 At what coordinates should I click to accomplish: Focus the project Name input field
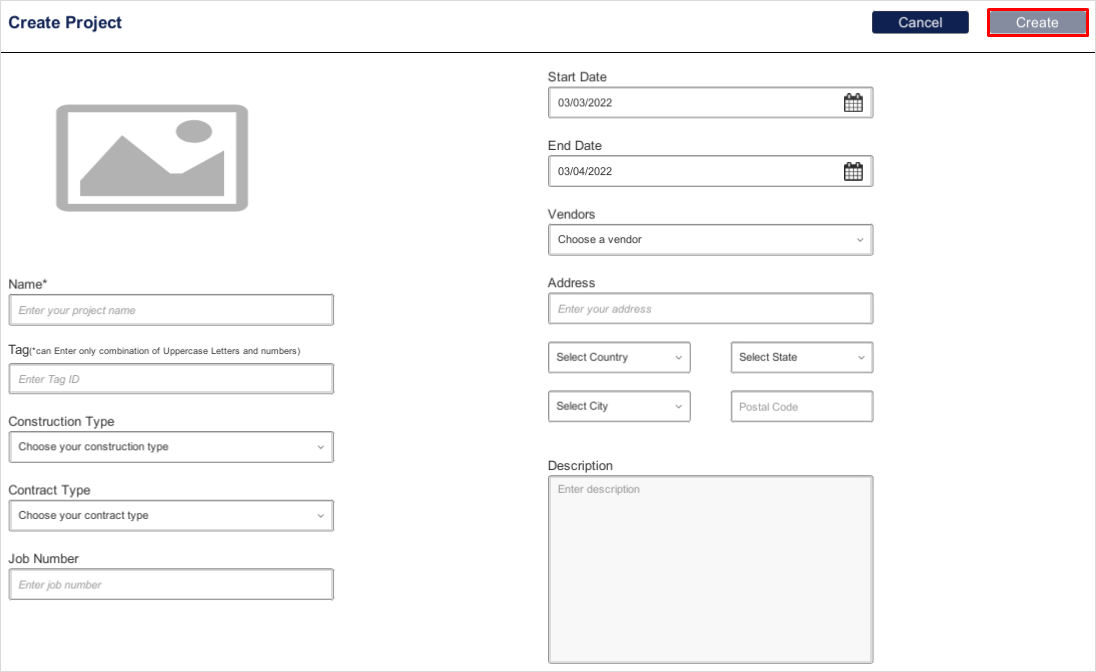pyautogui.click(x=171, y=310)
